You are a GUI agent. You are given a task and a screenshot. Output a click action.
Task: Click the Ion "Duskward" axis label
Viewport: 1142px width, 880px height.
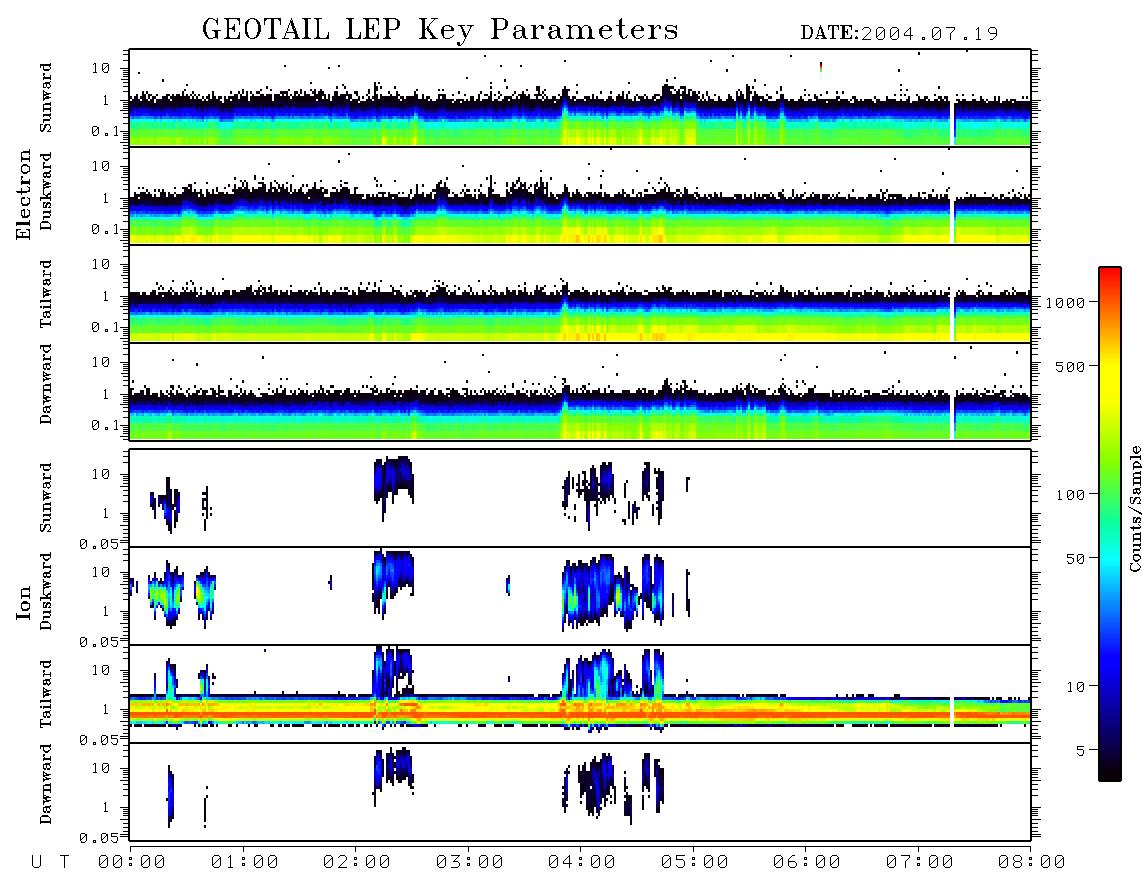(46, 591)
